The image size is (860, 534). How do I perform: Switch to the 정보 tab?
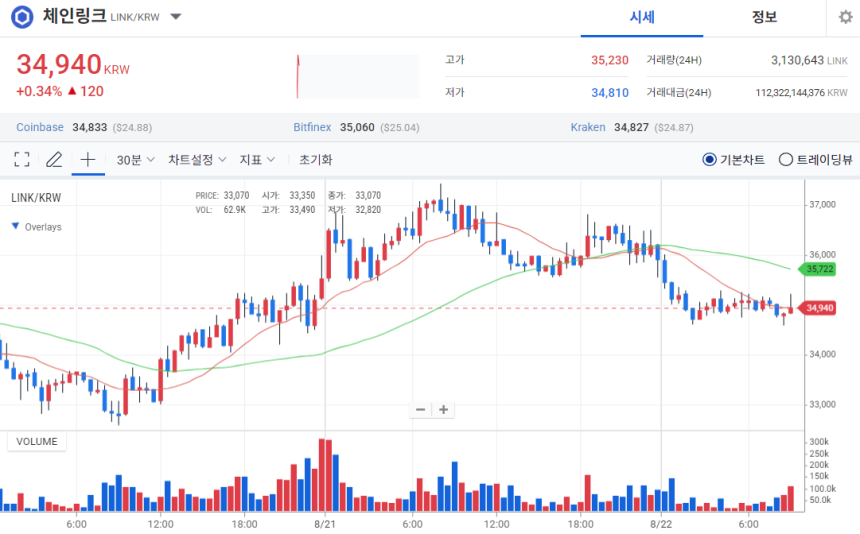click(764, 17)
